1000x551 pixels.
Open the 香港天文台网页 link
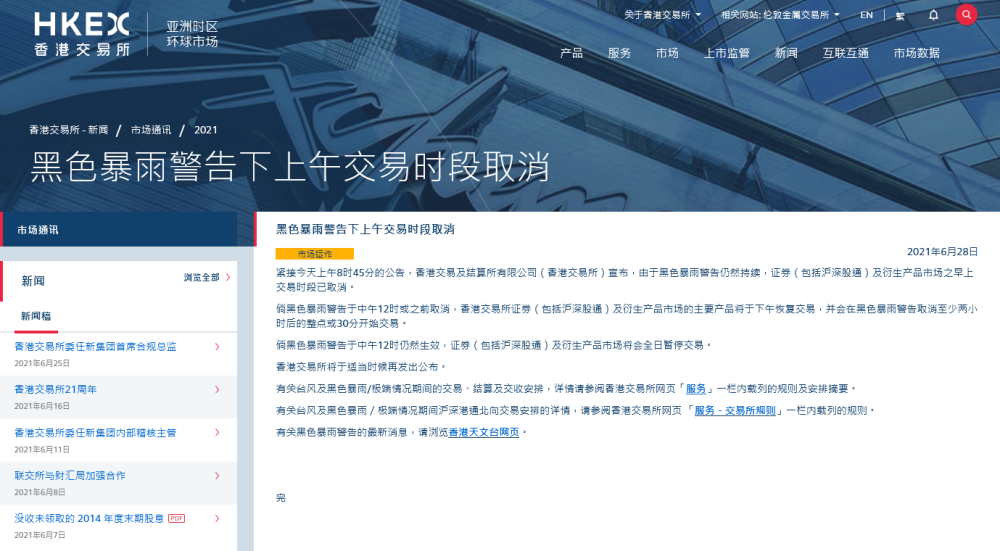[483, 432]
